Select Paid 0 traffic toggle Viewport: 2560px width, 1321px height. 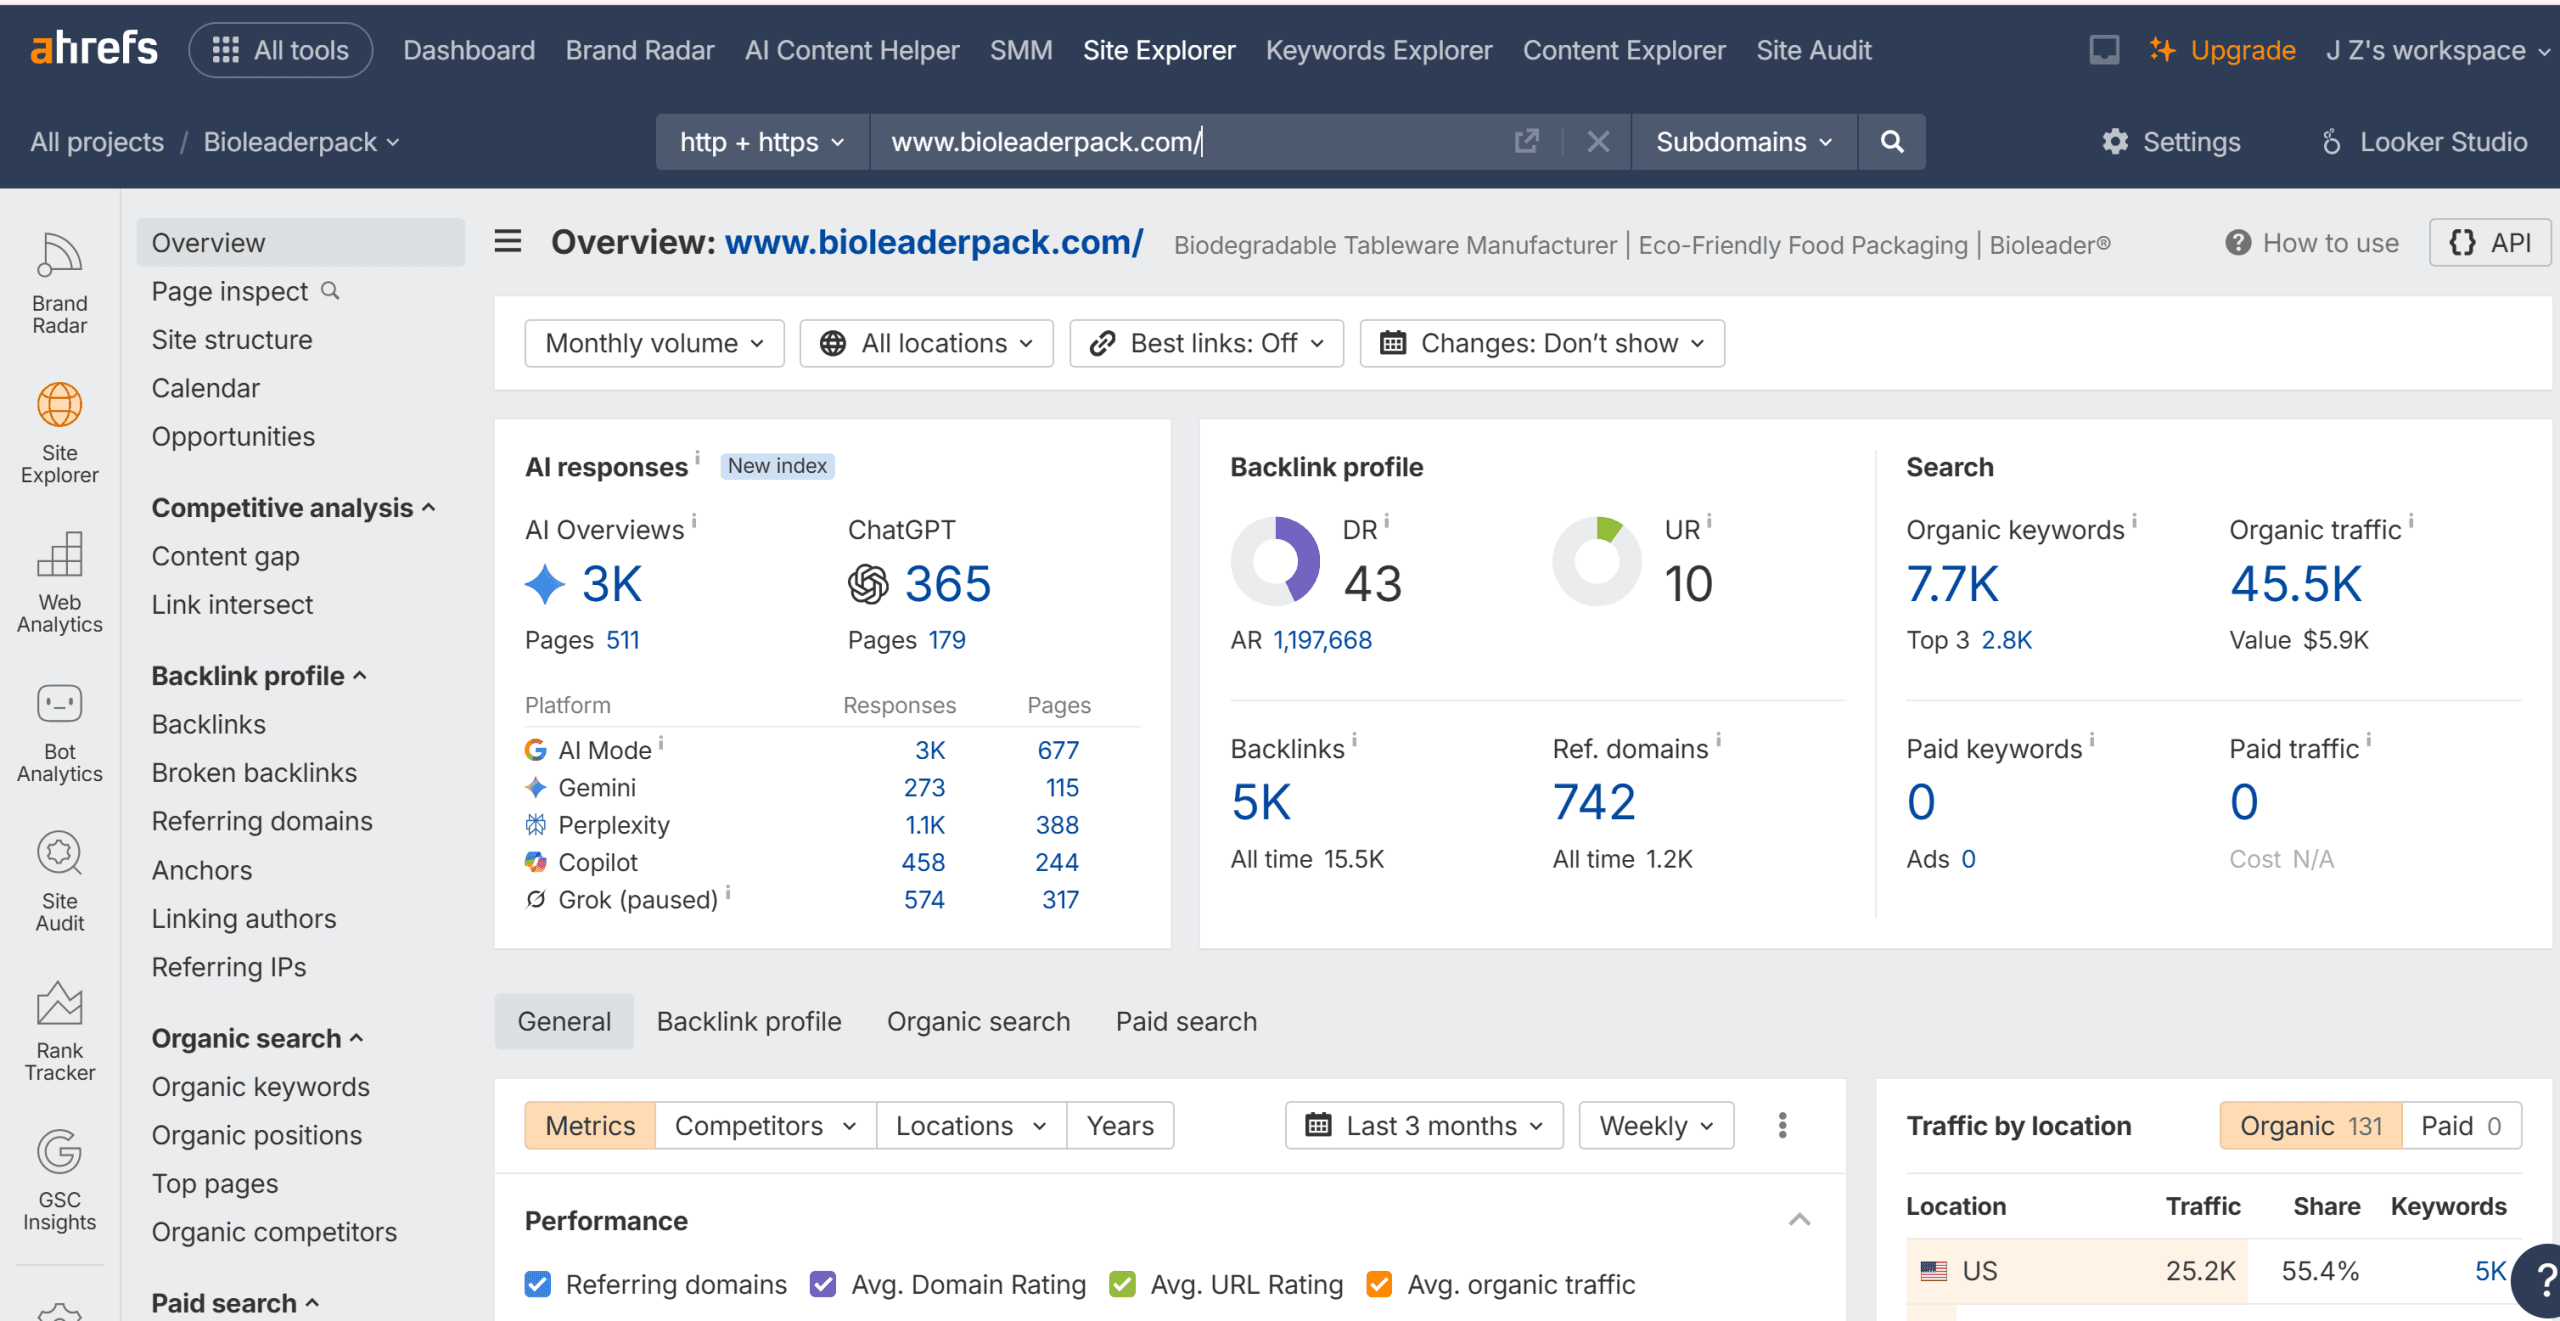(2461, 1125)
